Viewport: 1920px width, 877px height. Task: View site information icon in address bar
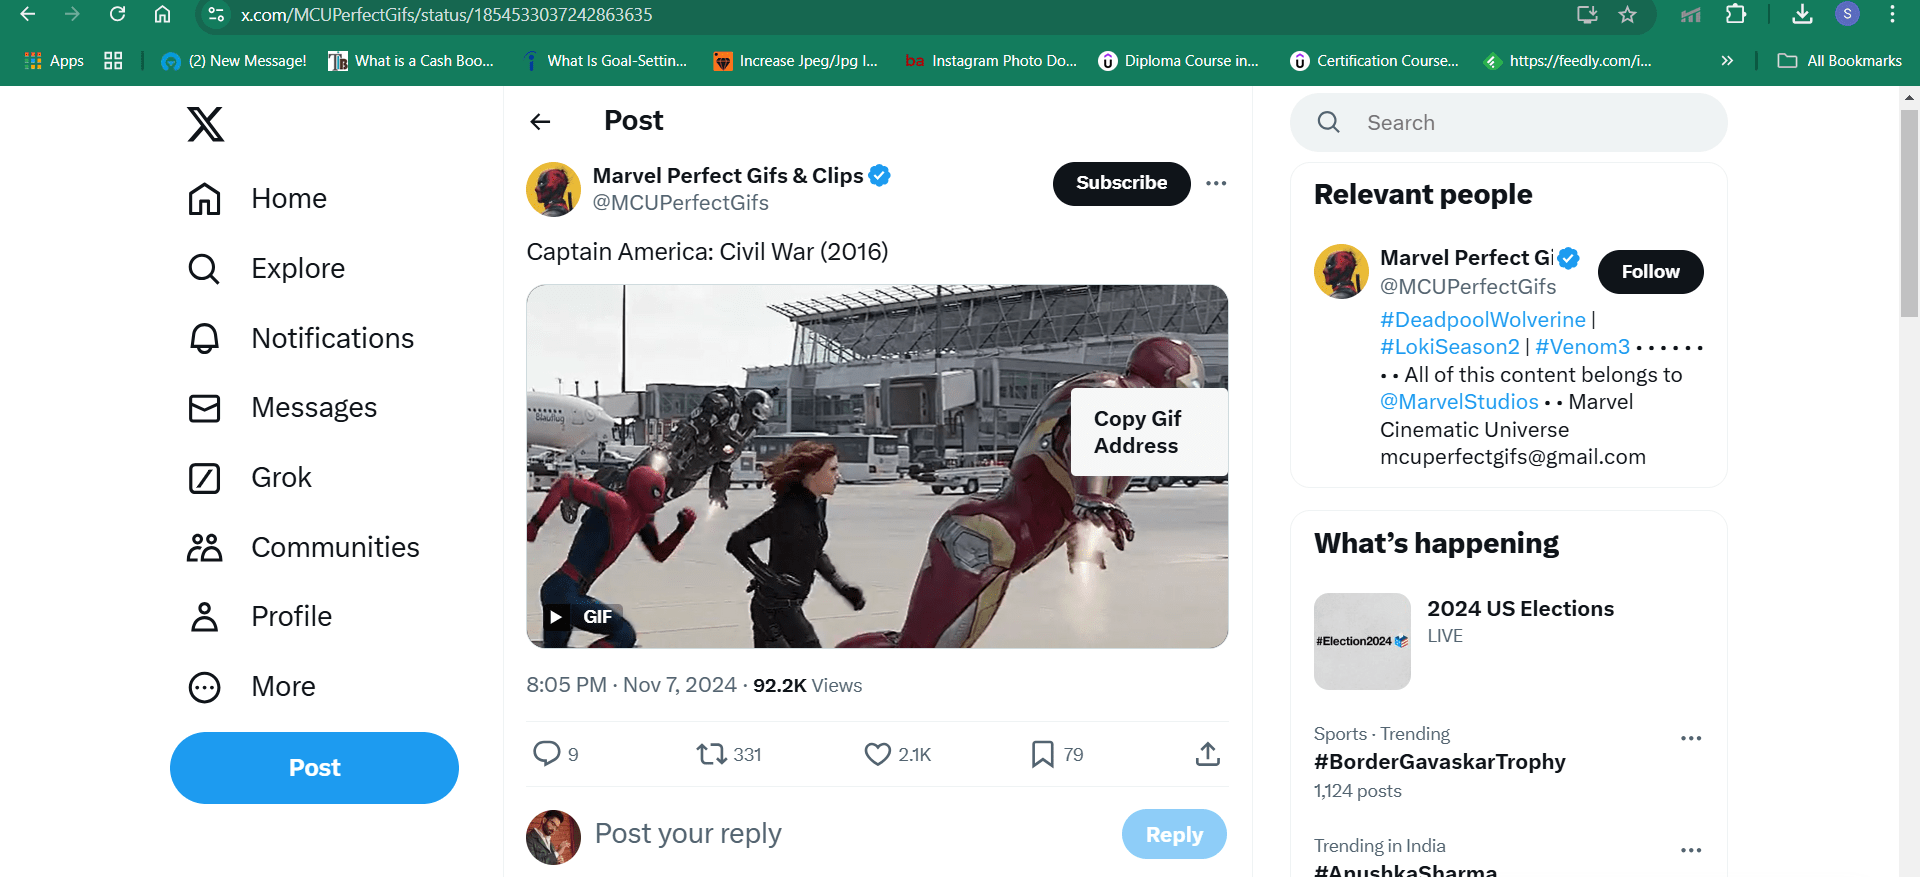click(215, 15)
